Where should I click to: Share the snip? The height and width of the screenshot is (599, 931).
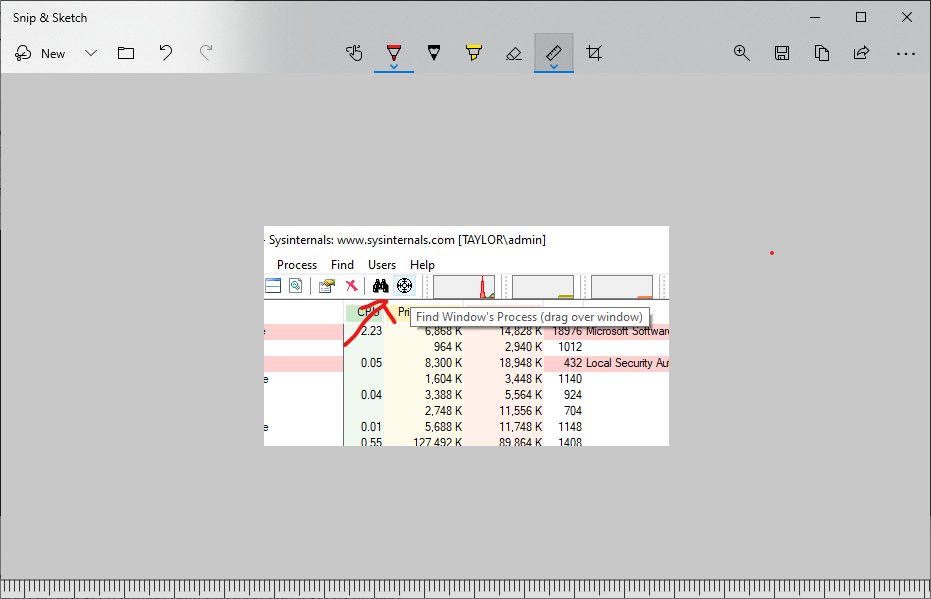click(x=862, y=53)
